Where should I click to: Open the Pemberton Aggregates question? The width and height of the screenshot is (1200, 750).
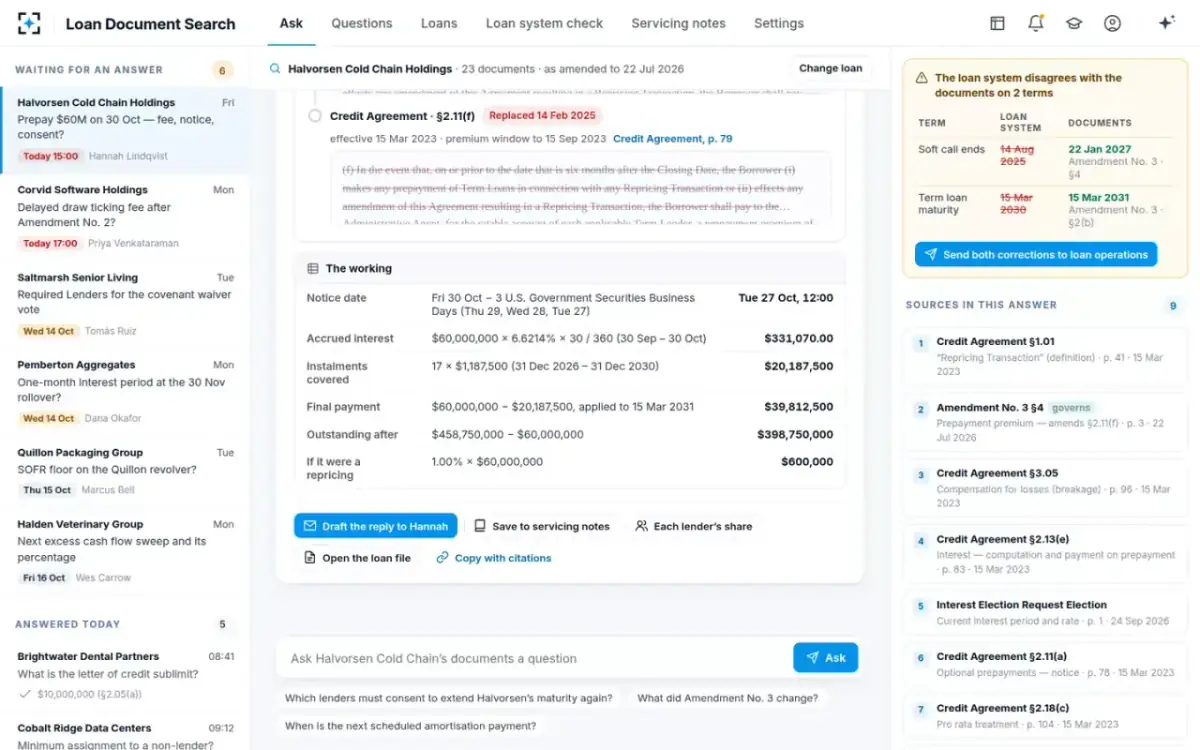(x=125, y=391)
